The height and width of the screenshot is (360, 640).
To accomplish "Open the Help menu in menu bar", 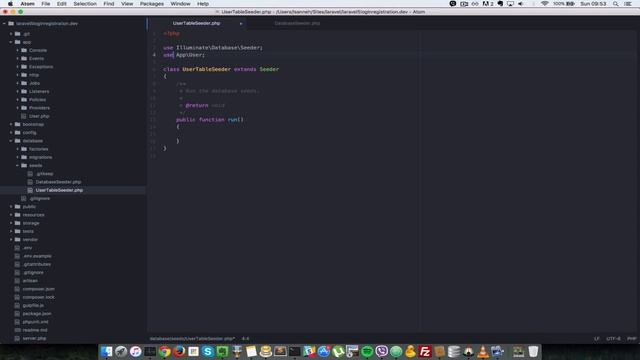I will pos(203,4).
